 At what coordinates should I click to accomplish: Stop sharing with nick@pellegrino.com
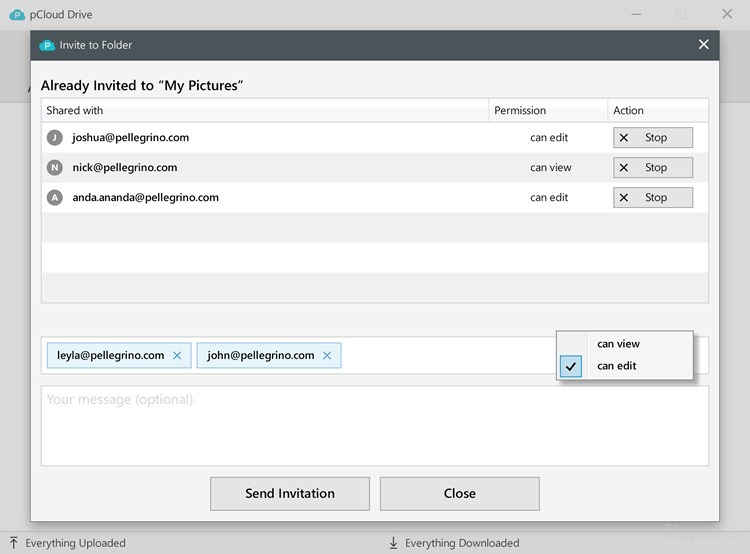click(652, 168)
